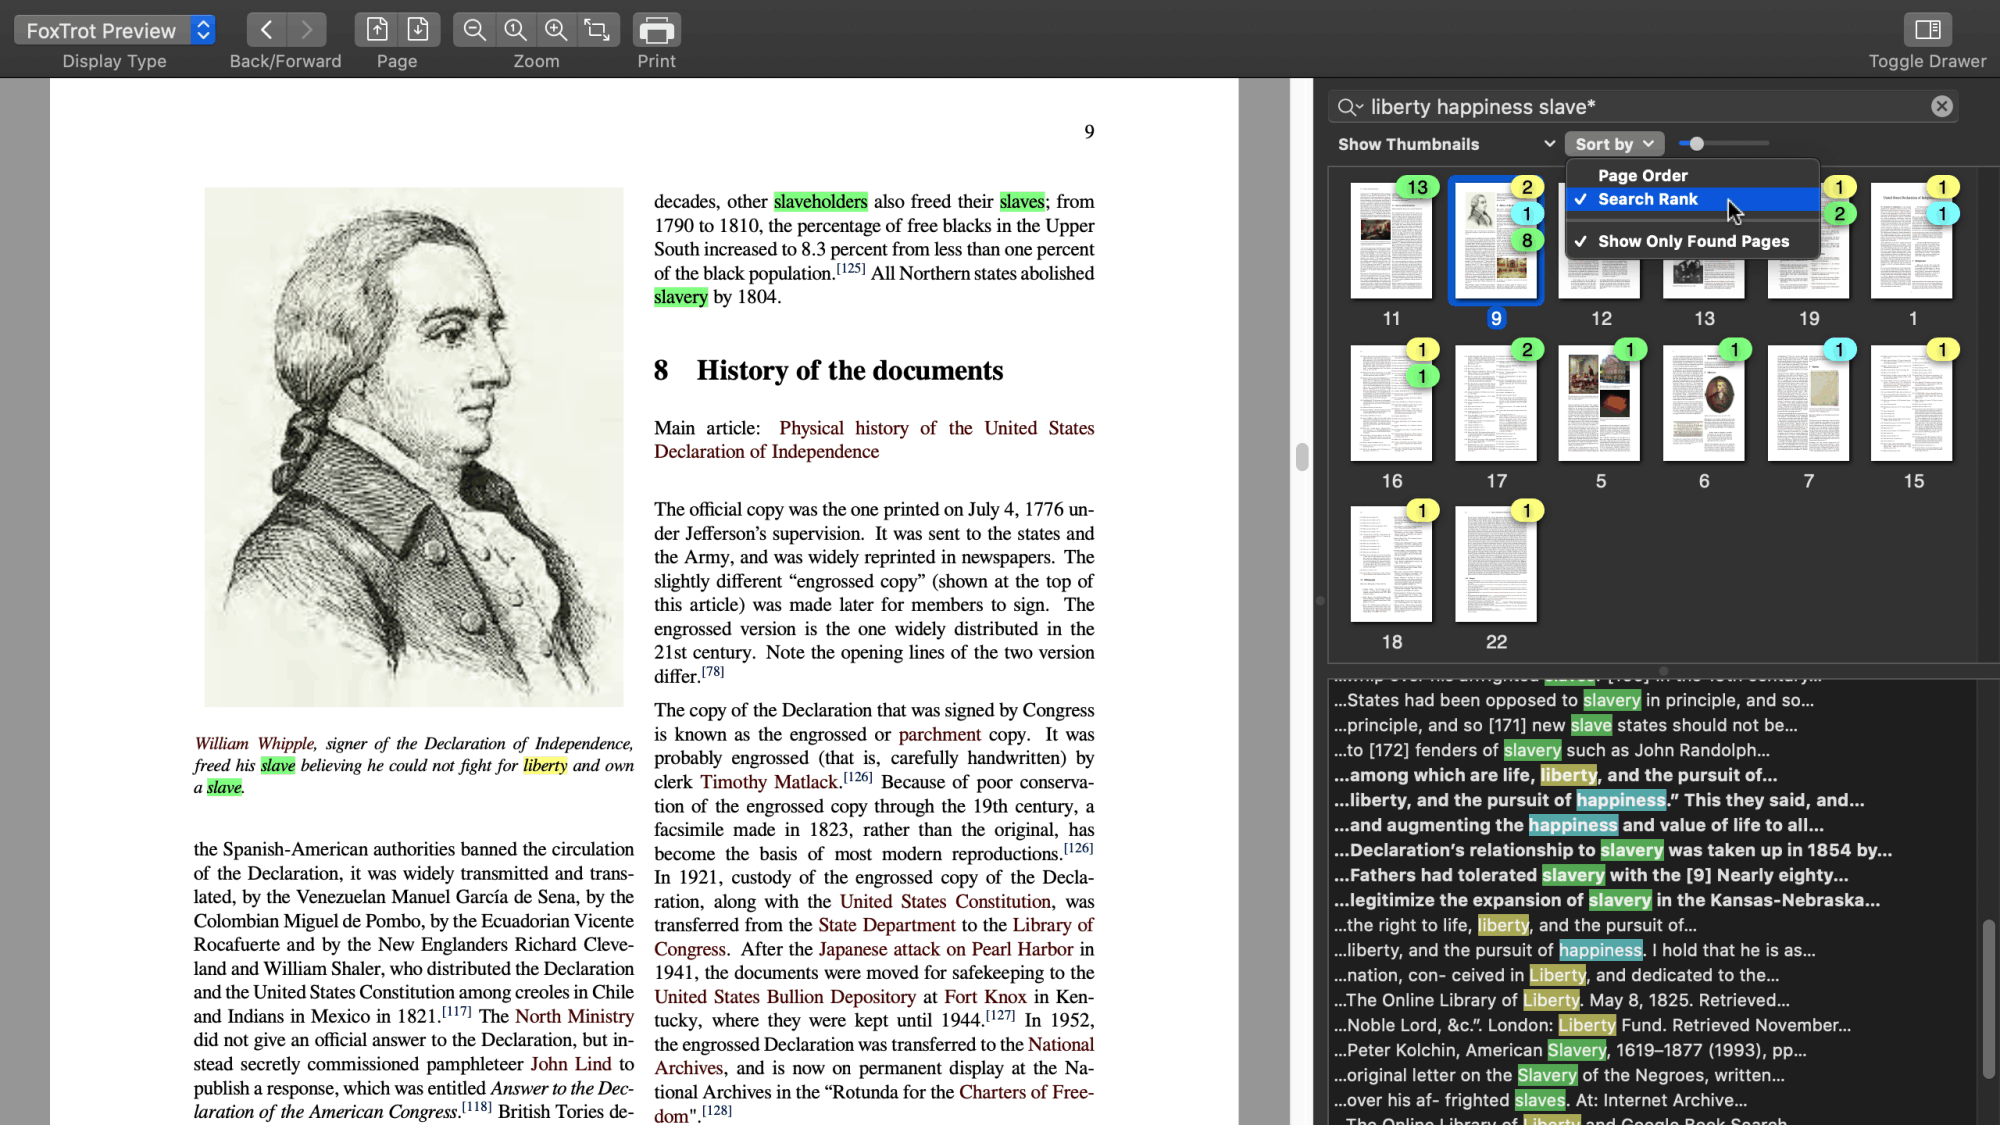Open page 7 thumbnail
This screenshot has width=2000, height=1125.
coord(1808,403)
